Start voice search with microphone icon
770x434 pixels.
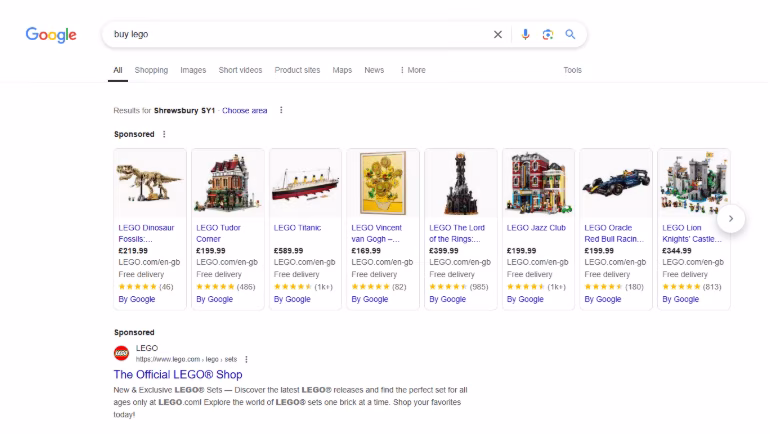tap(525, 34)
